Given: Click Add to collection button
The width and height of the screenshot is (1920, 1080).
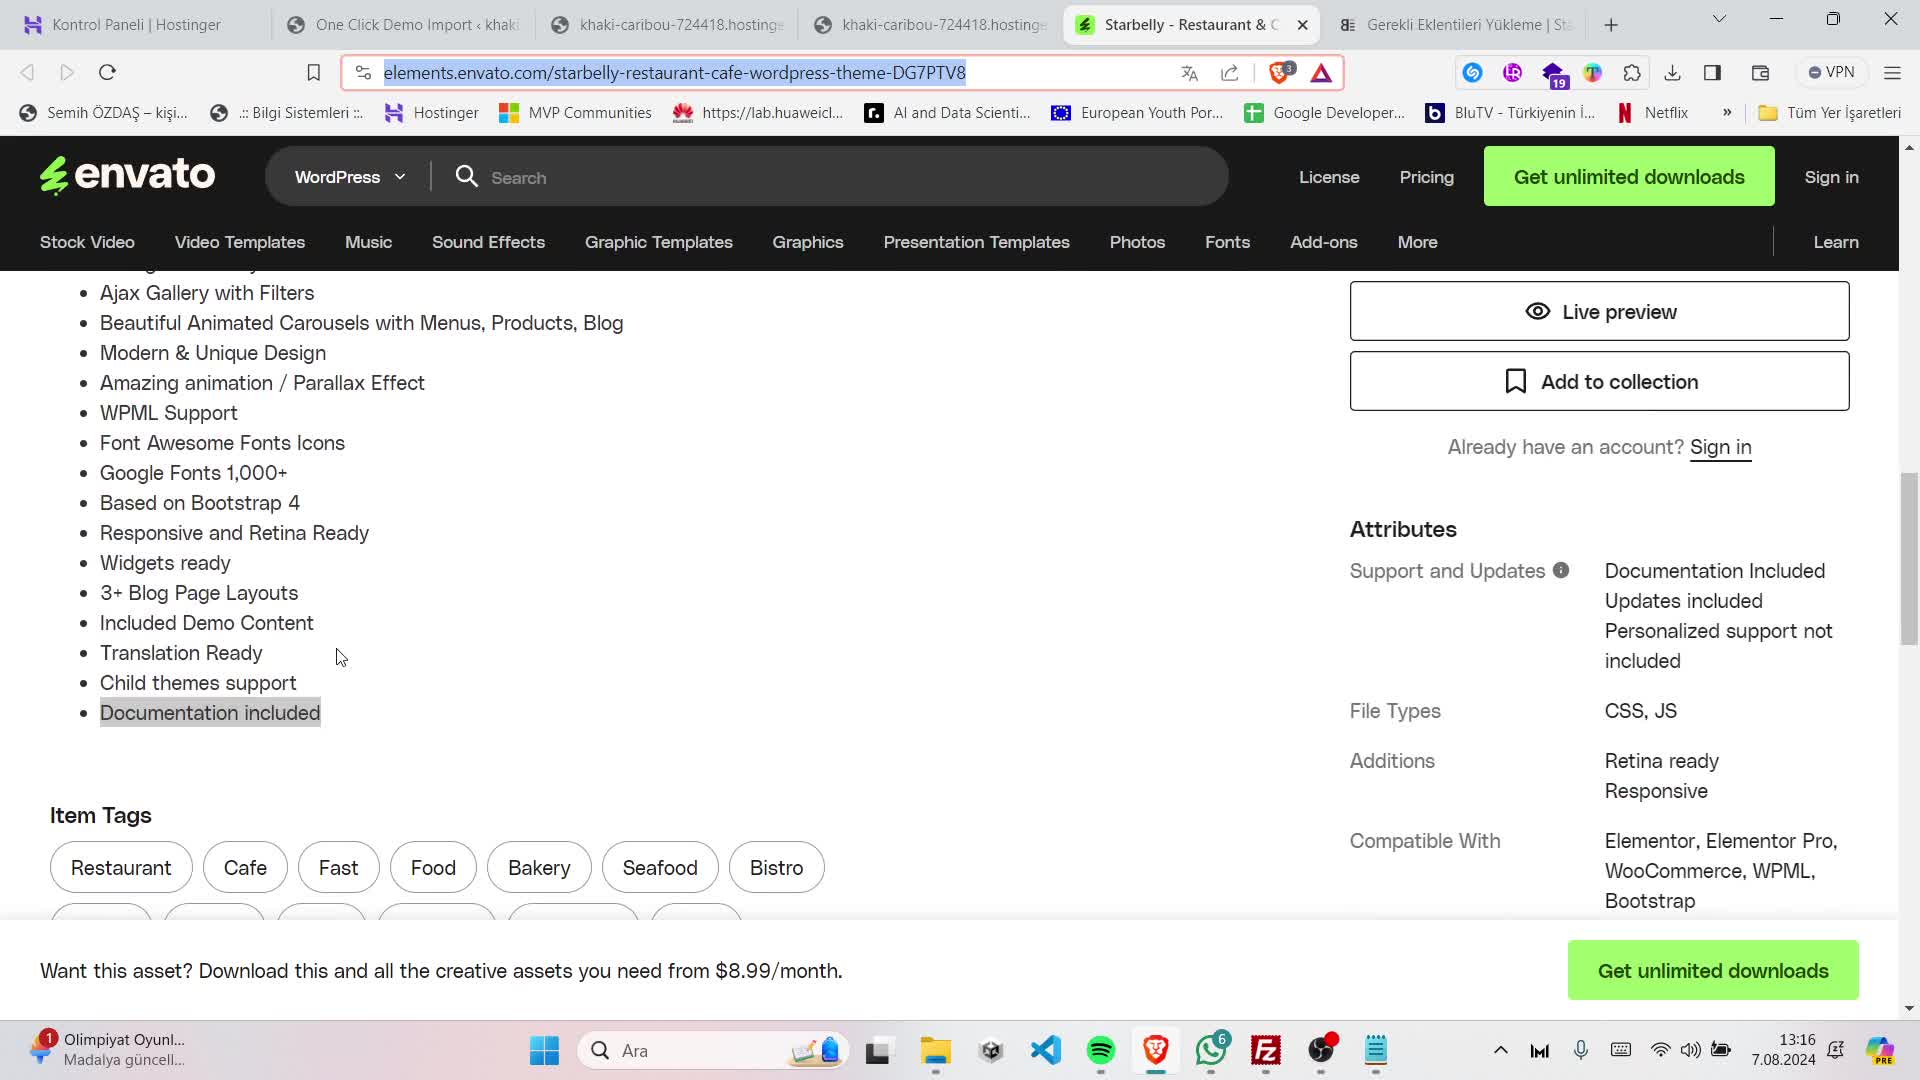Looking at the screenshot, I should point(1599,381).
